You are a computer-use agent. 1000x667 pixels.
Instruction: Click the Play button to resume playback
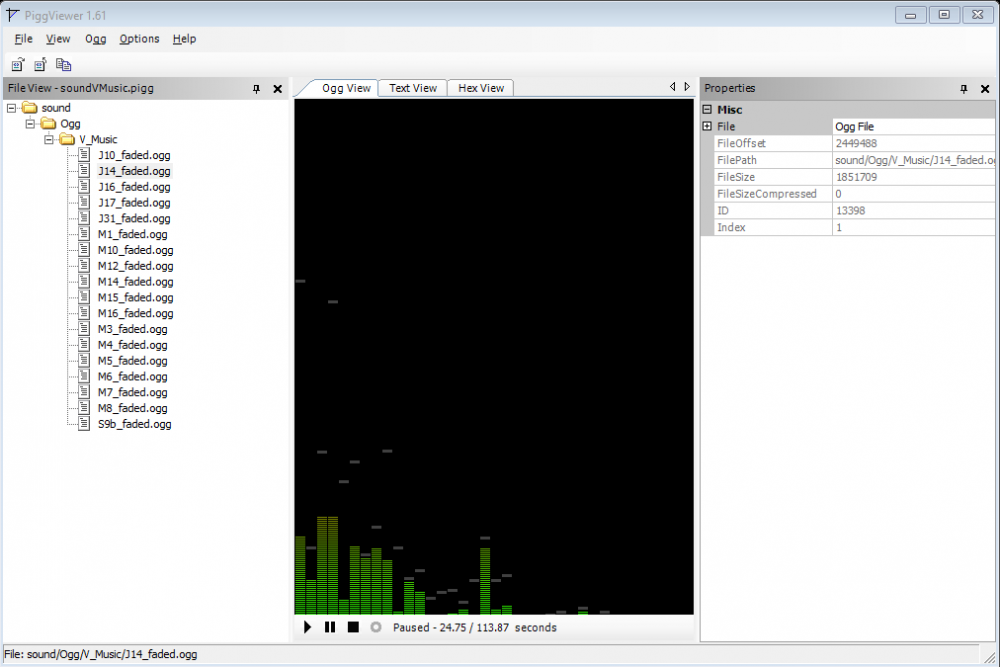[x=307, y=627]
